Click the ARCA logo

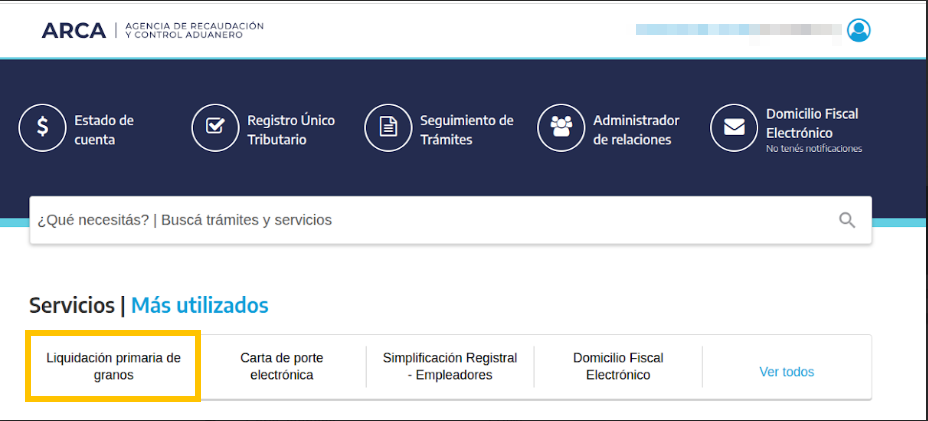click(74, 30)
